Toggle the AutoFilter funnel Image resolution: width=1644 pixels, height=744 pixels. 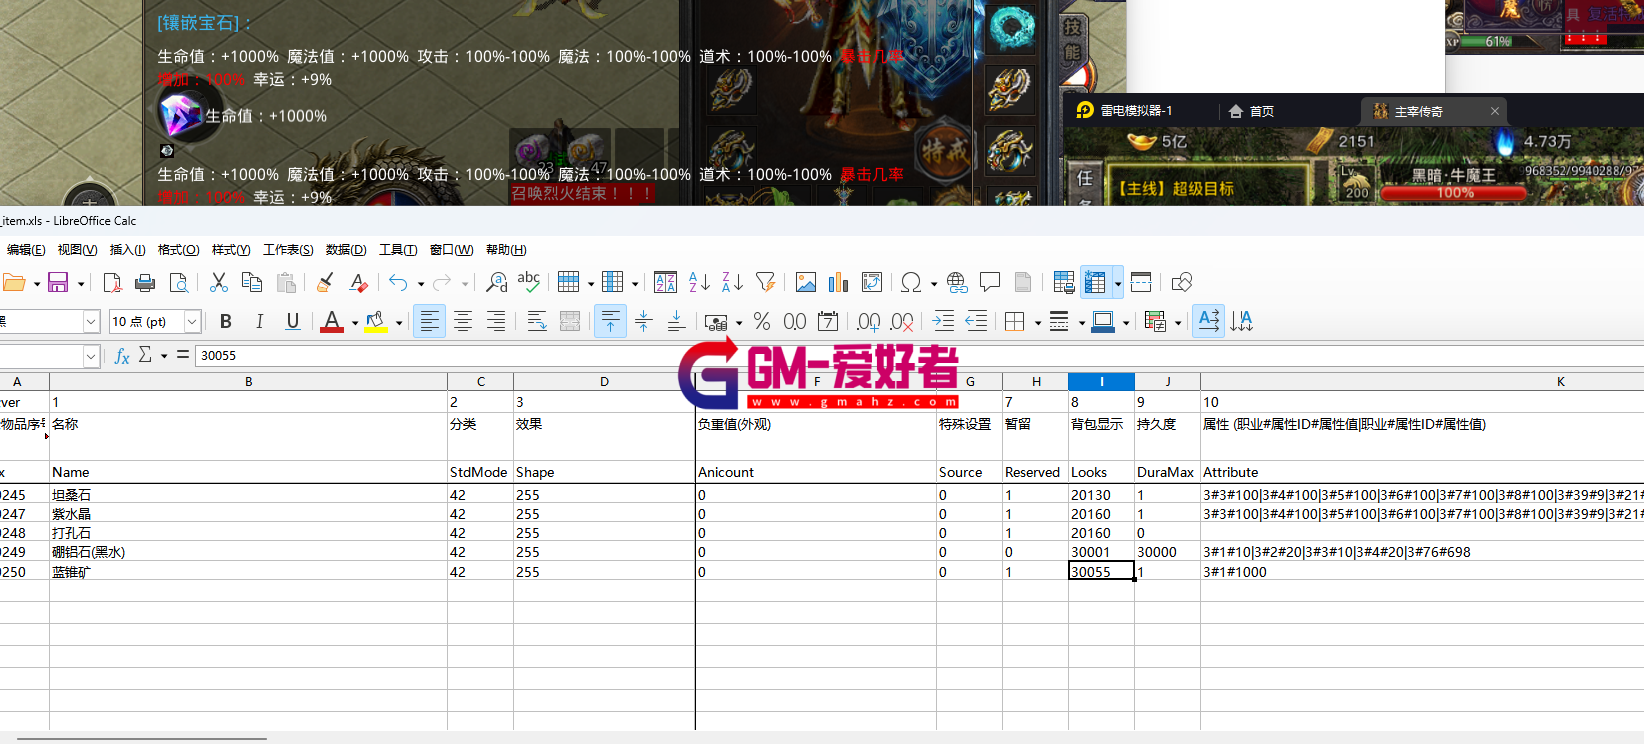coord(766,283)
